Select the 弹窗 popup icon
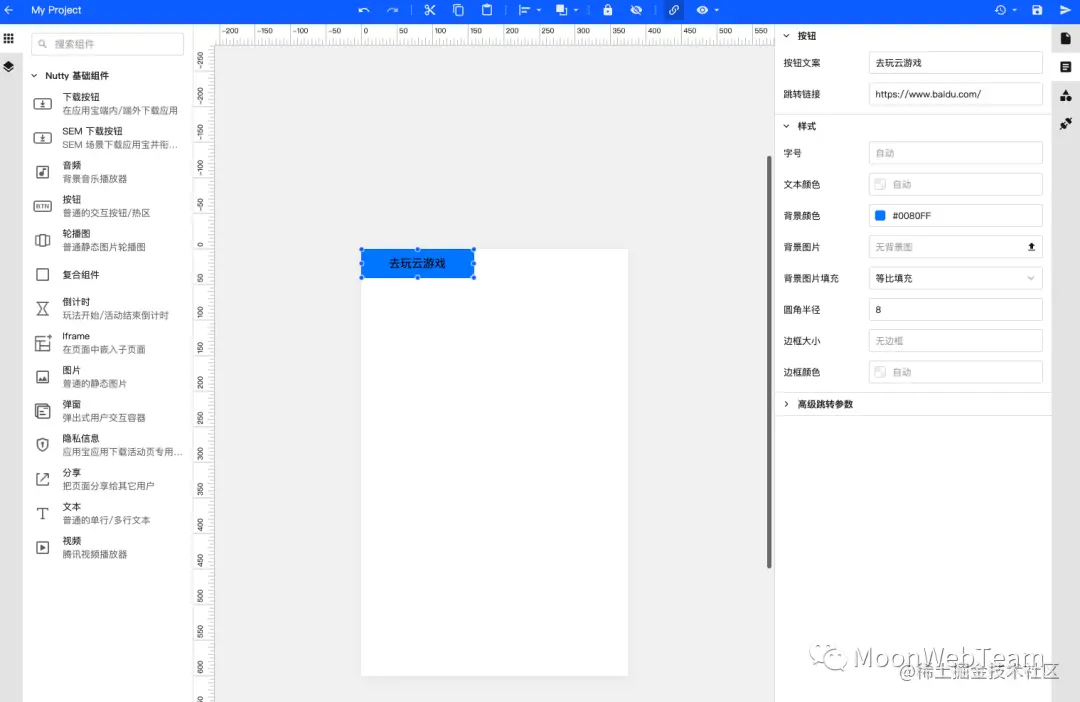This screenshot has height=702, width=1080. [x=43, y=411]
